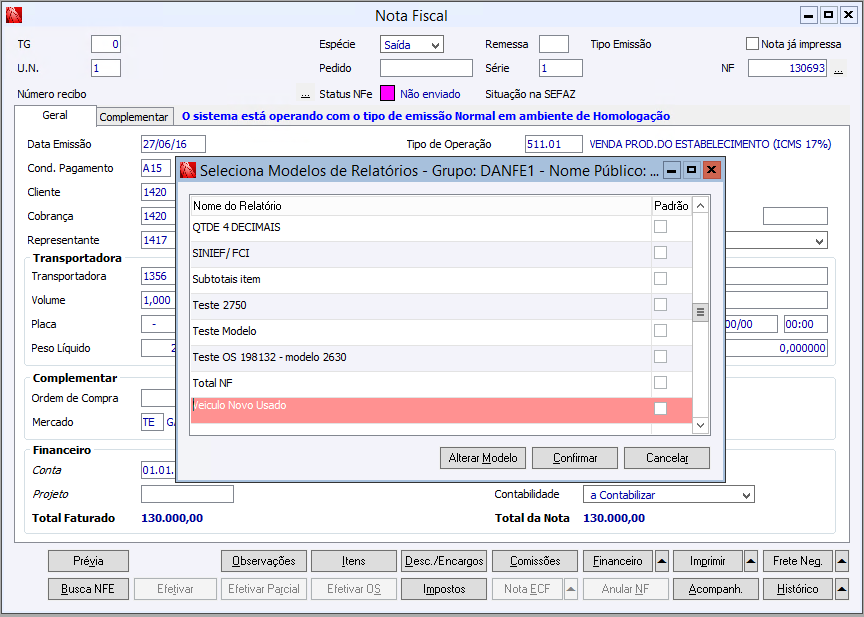The width and height of the screenshot is (864, 617).
Task: Click the Pedido input field
Action: point(426,68)
